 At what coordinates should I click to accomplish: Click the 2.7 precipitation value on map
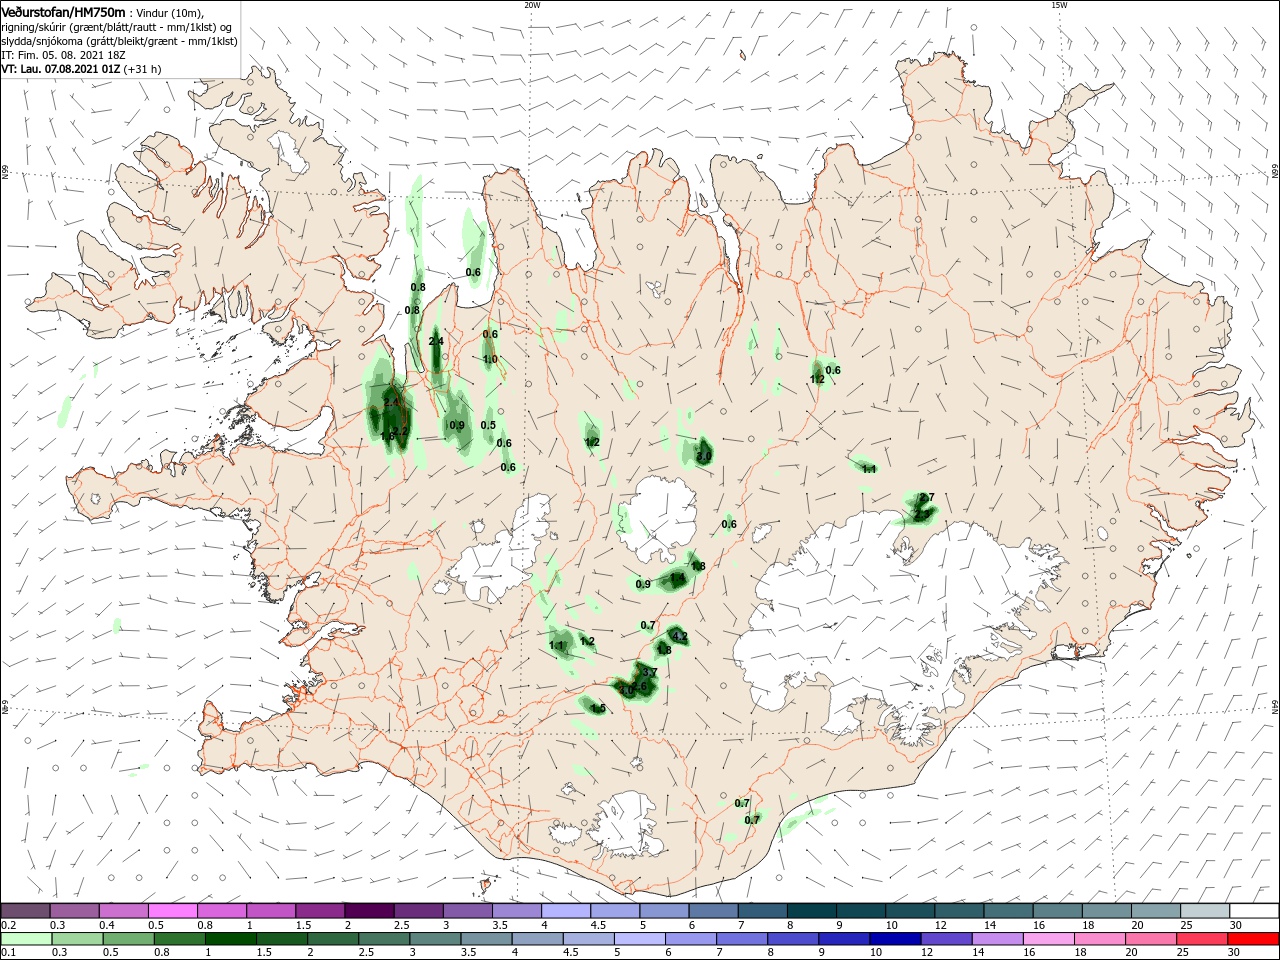926,497
